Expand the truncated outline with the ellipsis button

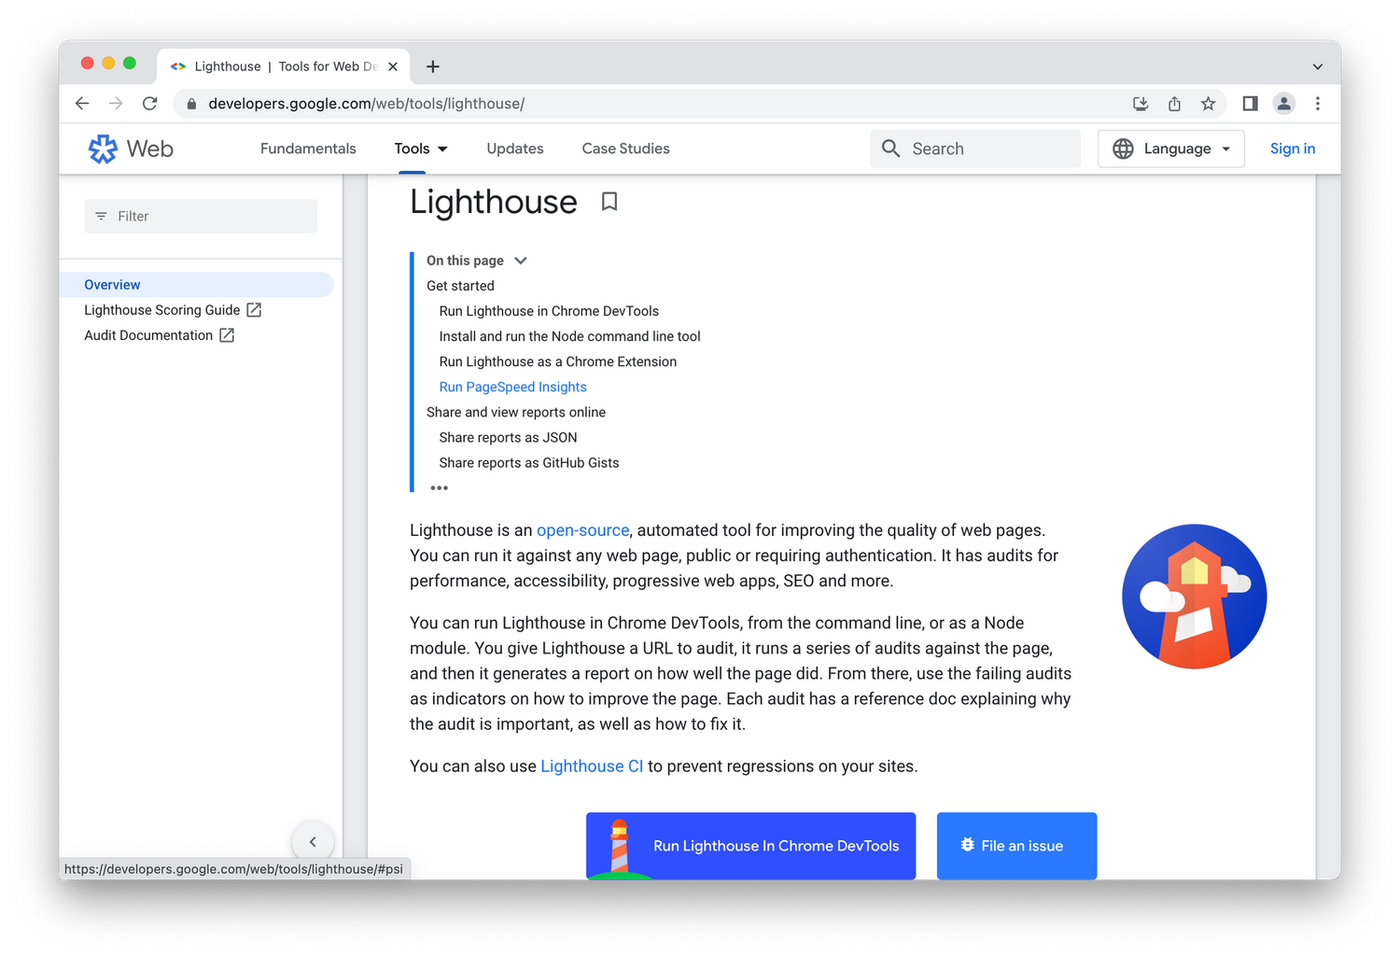(438, 487)
